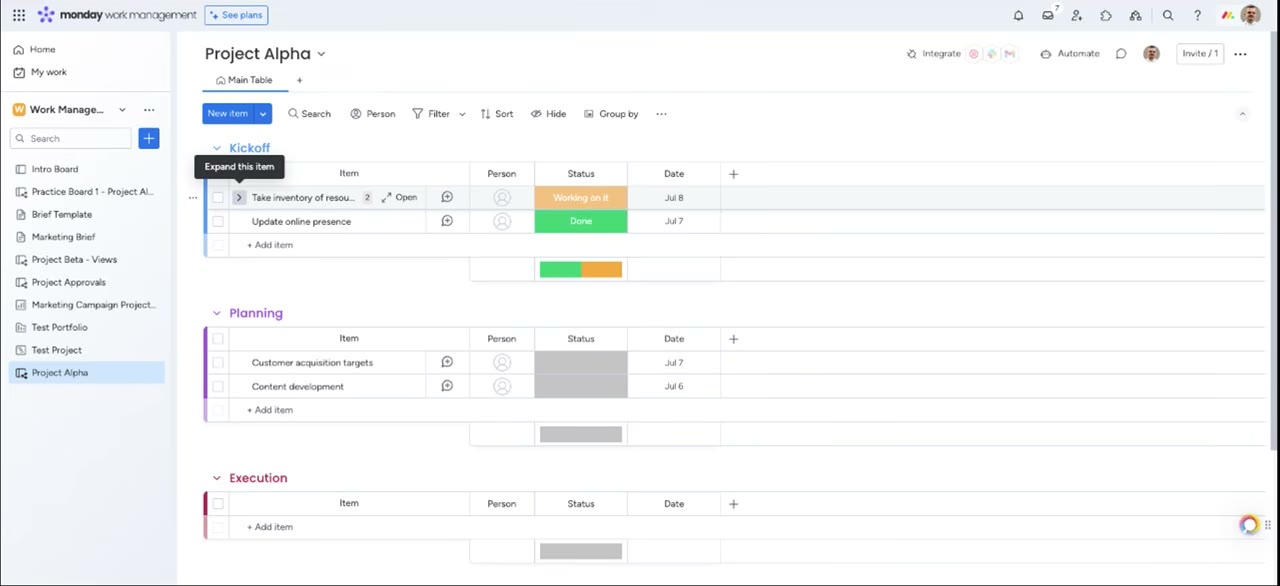
Task: Select all items in the Planning group checkbox
Action: pyautogui.click(x=218, y=339)
